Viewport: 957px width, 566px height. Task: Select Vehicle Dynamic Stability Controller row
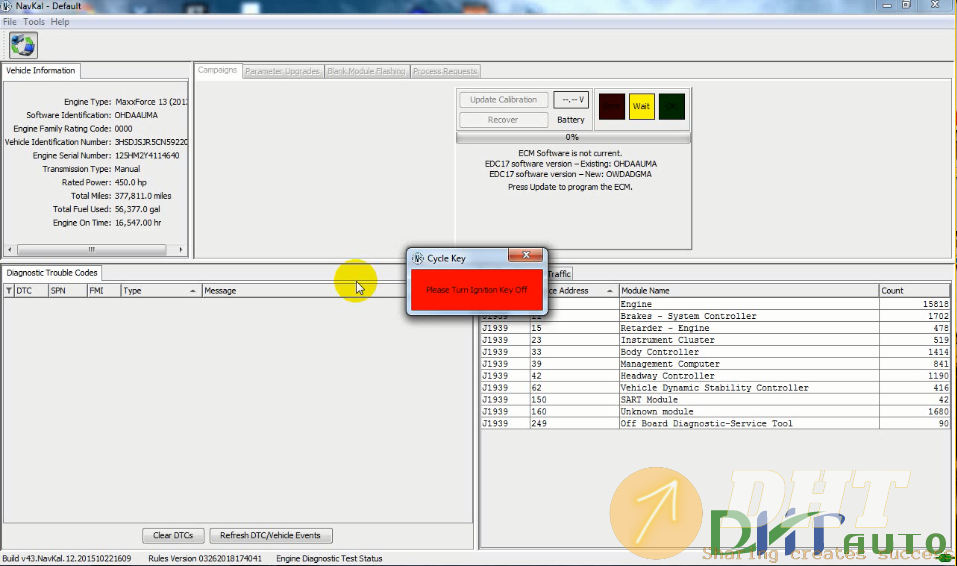[715, 388]
